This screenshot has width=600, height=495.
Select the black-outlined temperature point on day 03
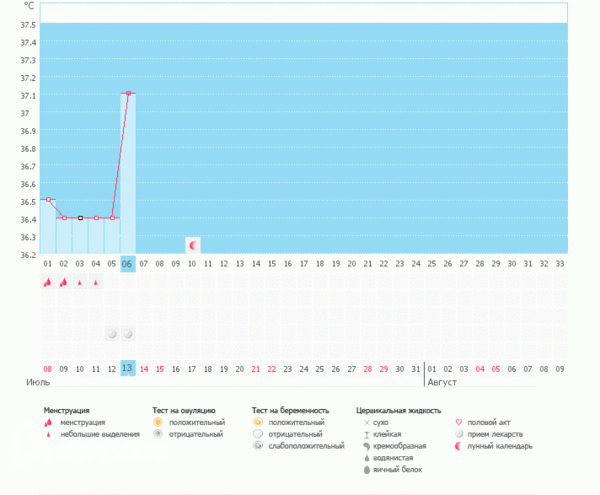[80, 218]
